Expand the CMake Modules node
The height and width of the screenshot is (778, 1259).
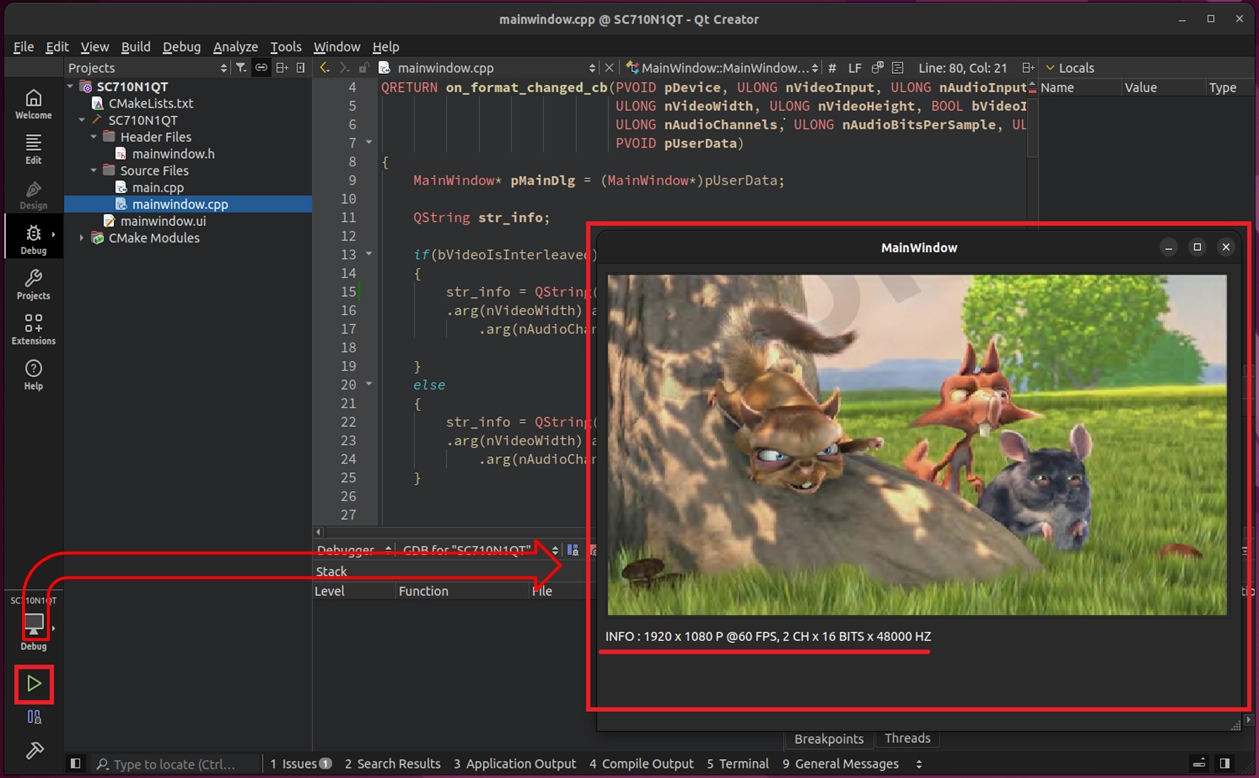[x=83, y=238]
